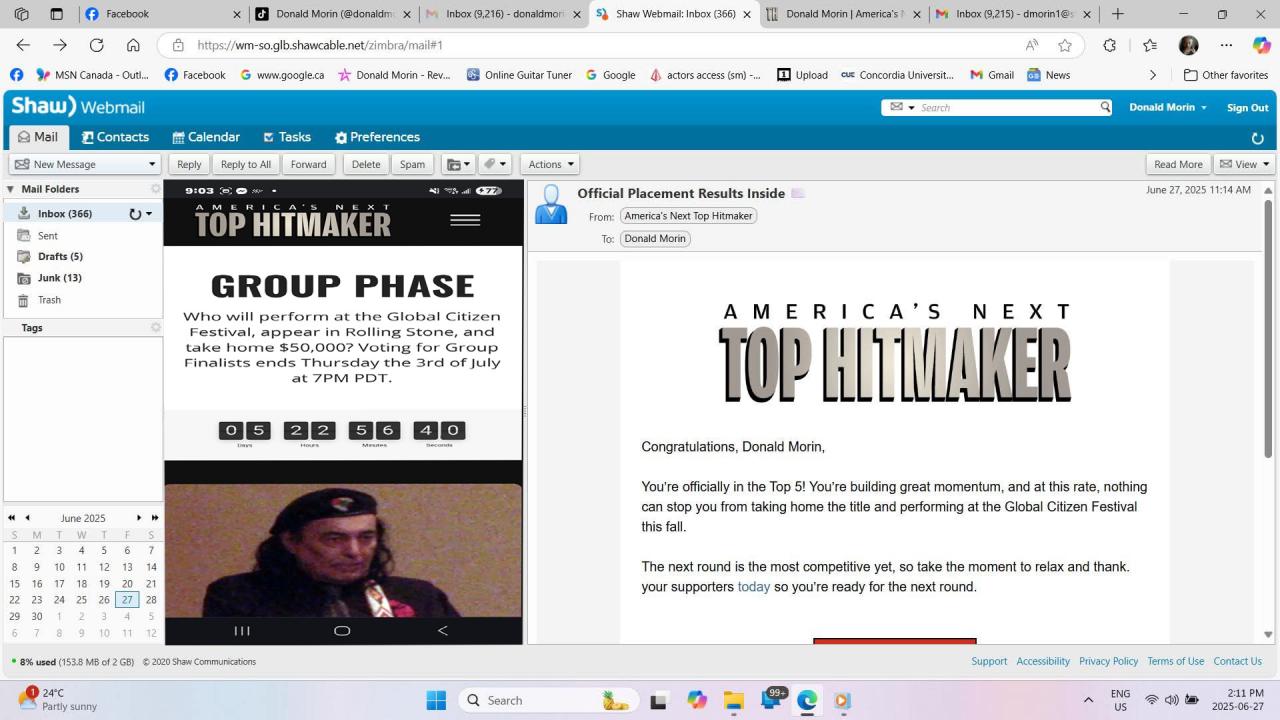Refresh the Inbox folder icon

pos(135,213)
